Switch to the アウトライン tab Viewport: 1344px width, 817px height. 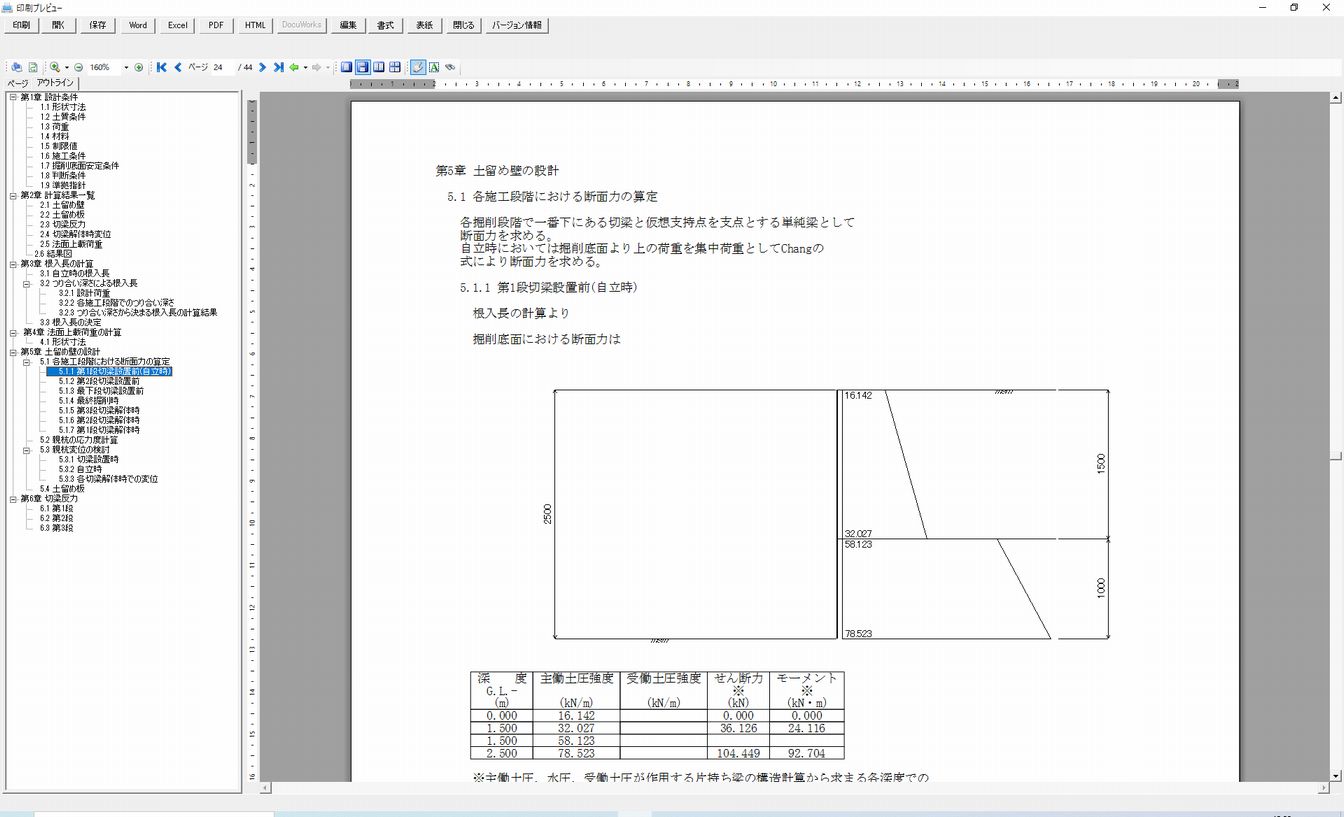click(55, 83)
